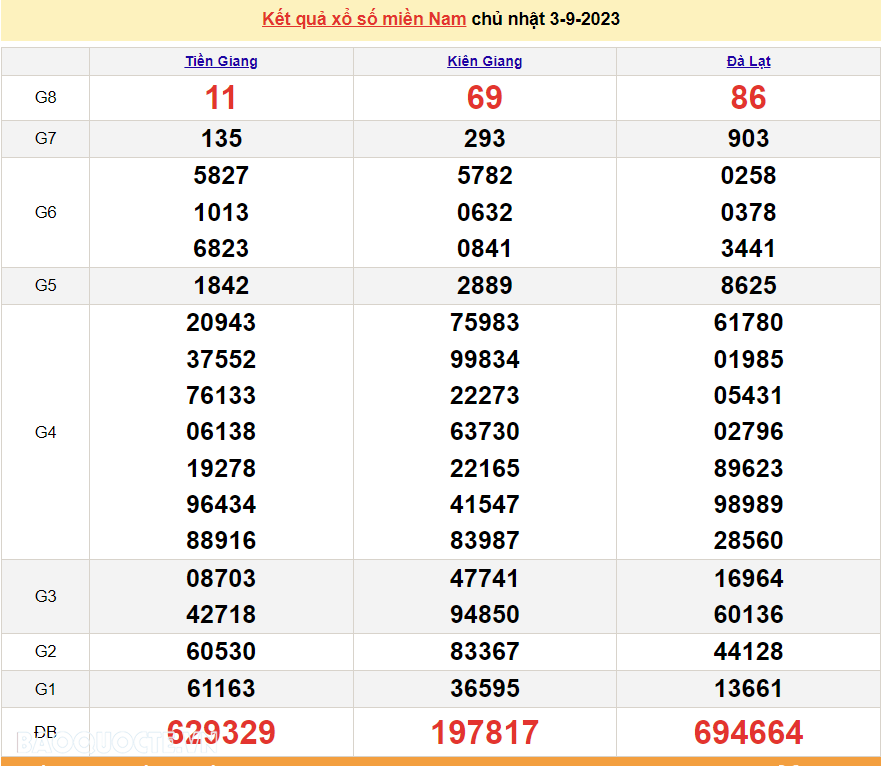This screenshot has height=766, width=882.
Task: Open the 'Kết quả xổ số miền Nam' title link
Action: [x=364, y=19]
